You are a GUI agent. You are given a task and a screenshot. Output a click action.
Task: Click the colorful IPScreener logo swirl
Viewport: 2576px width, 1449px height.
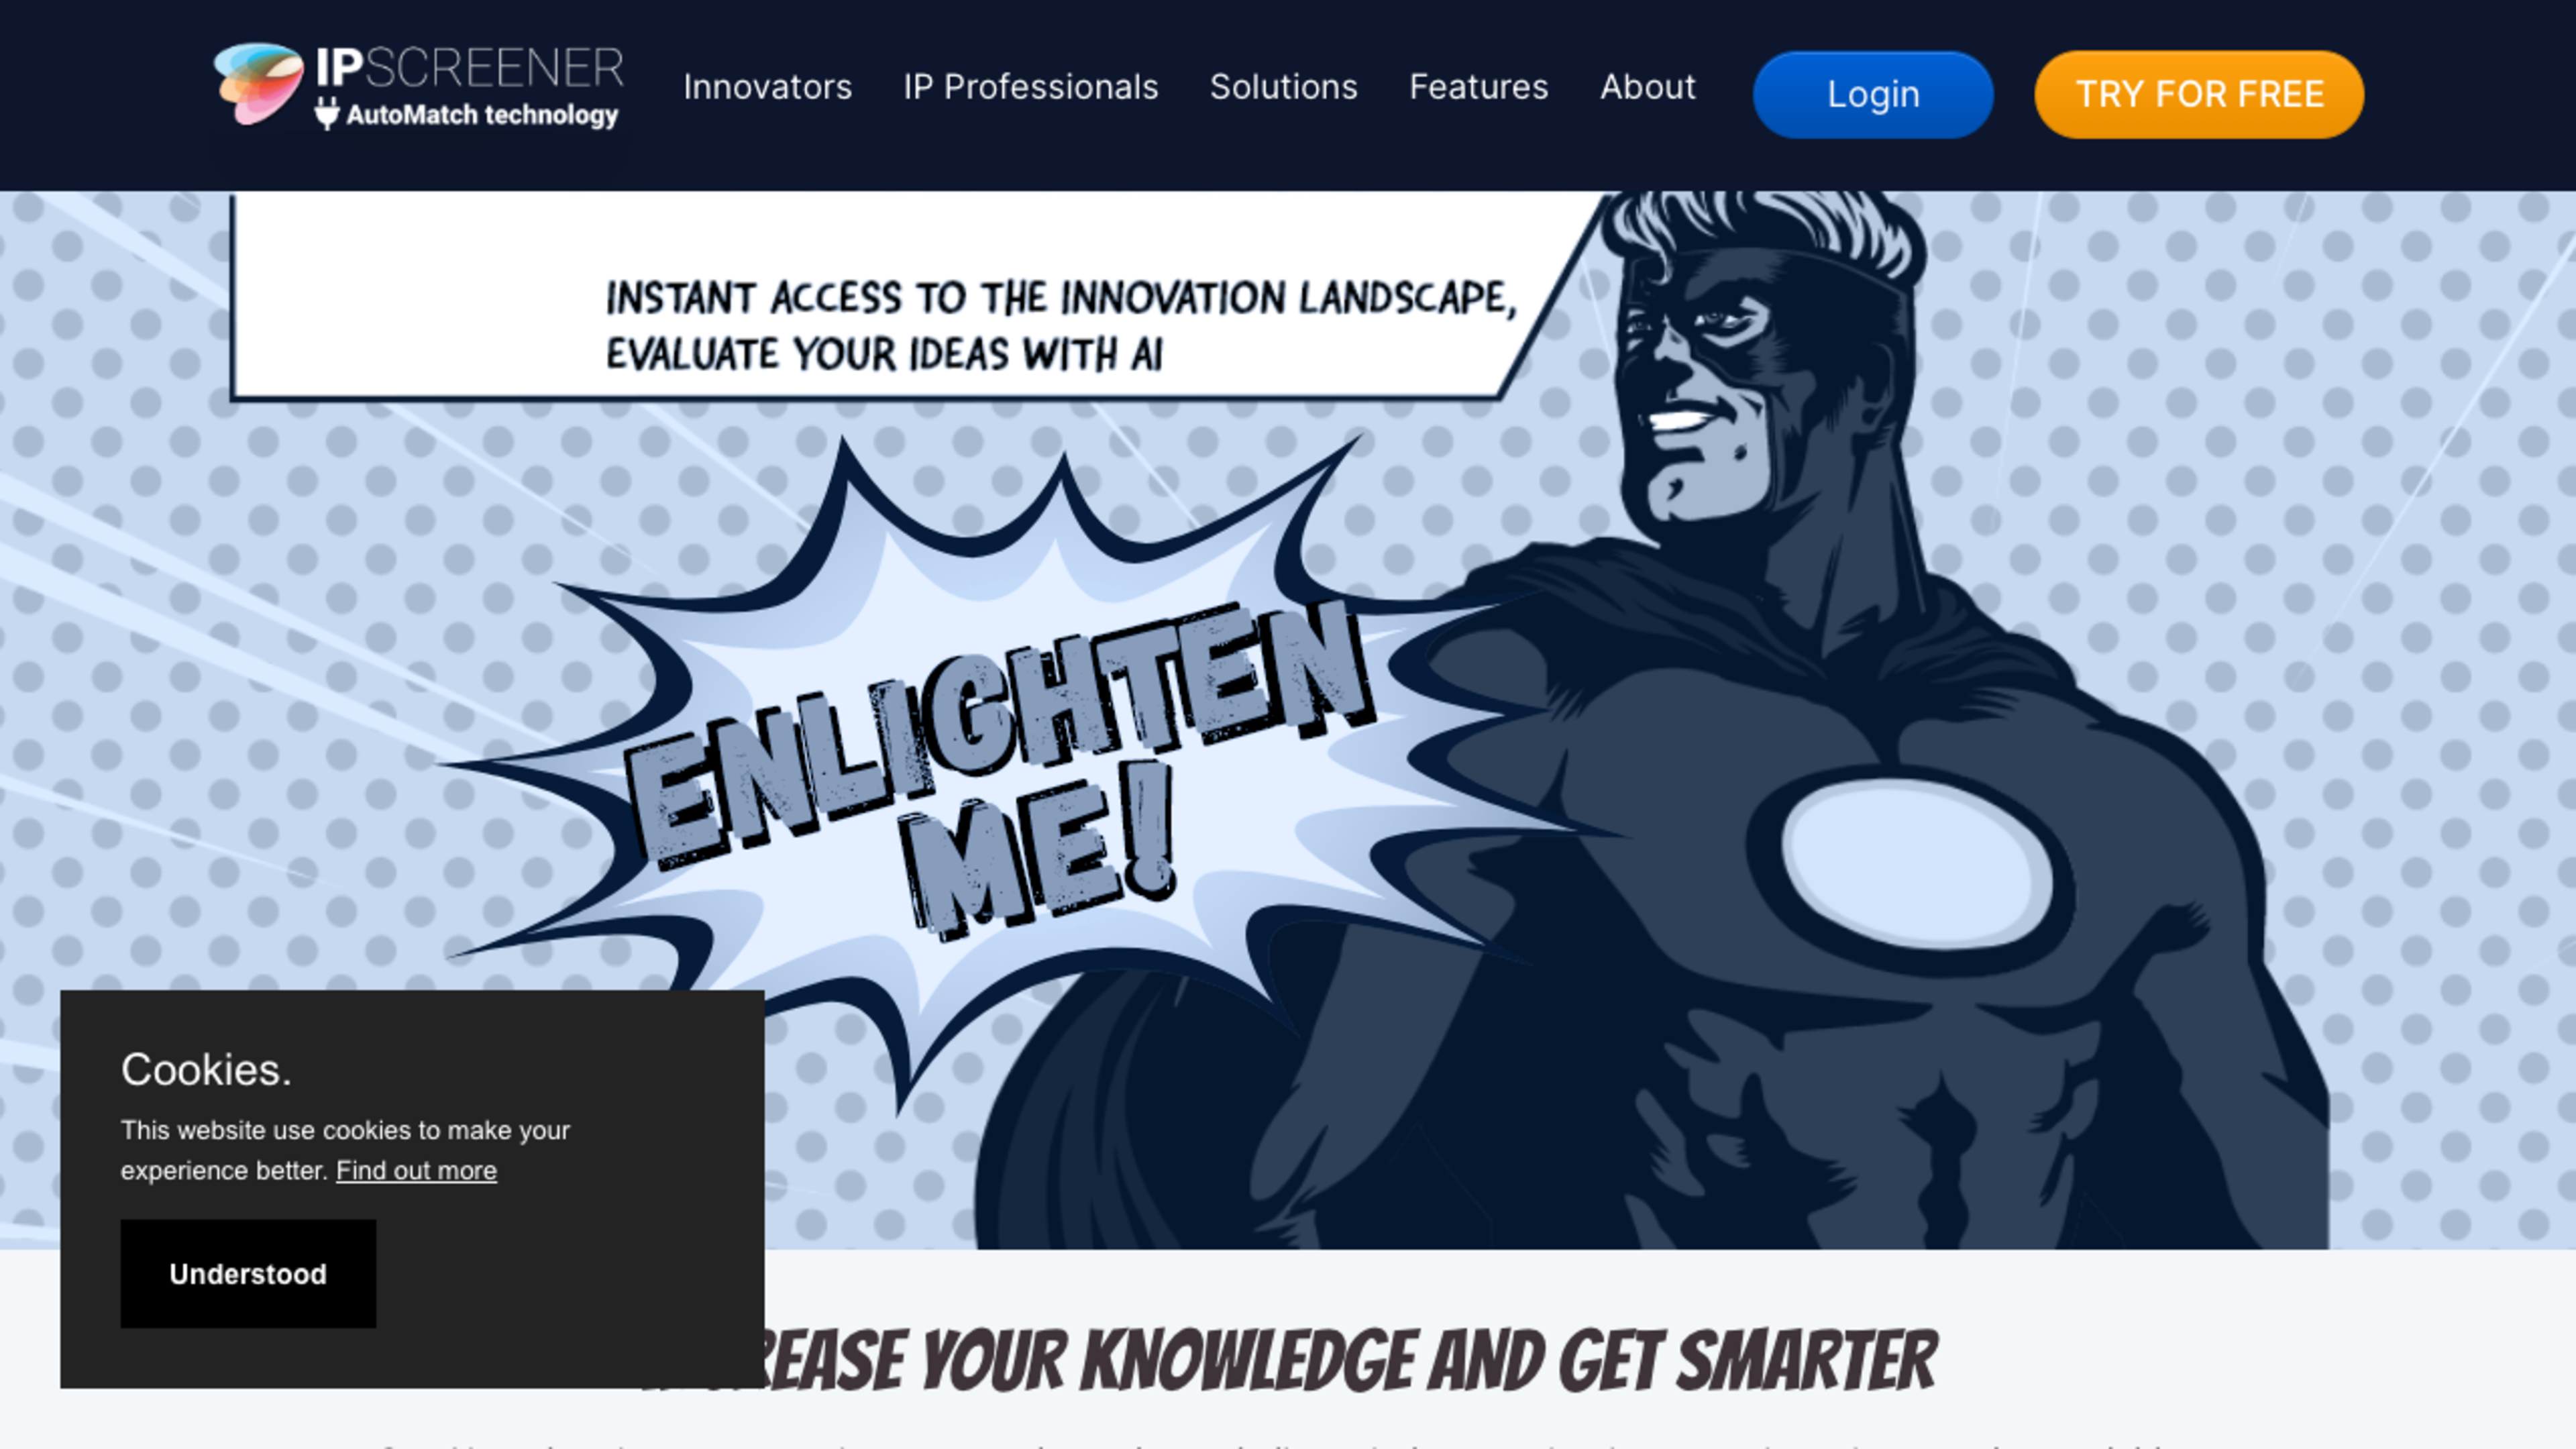[258, 83]
